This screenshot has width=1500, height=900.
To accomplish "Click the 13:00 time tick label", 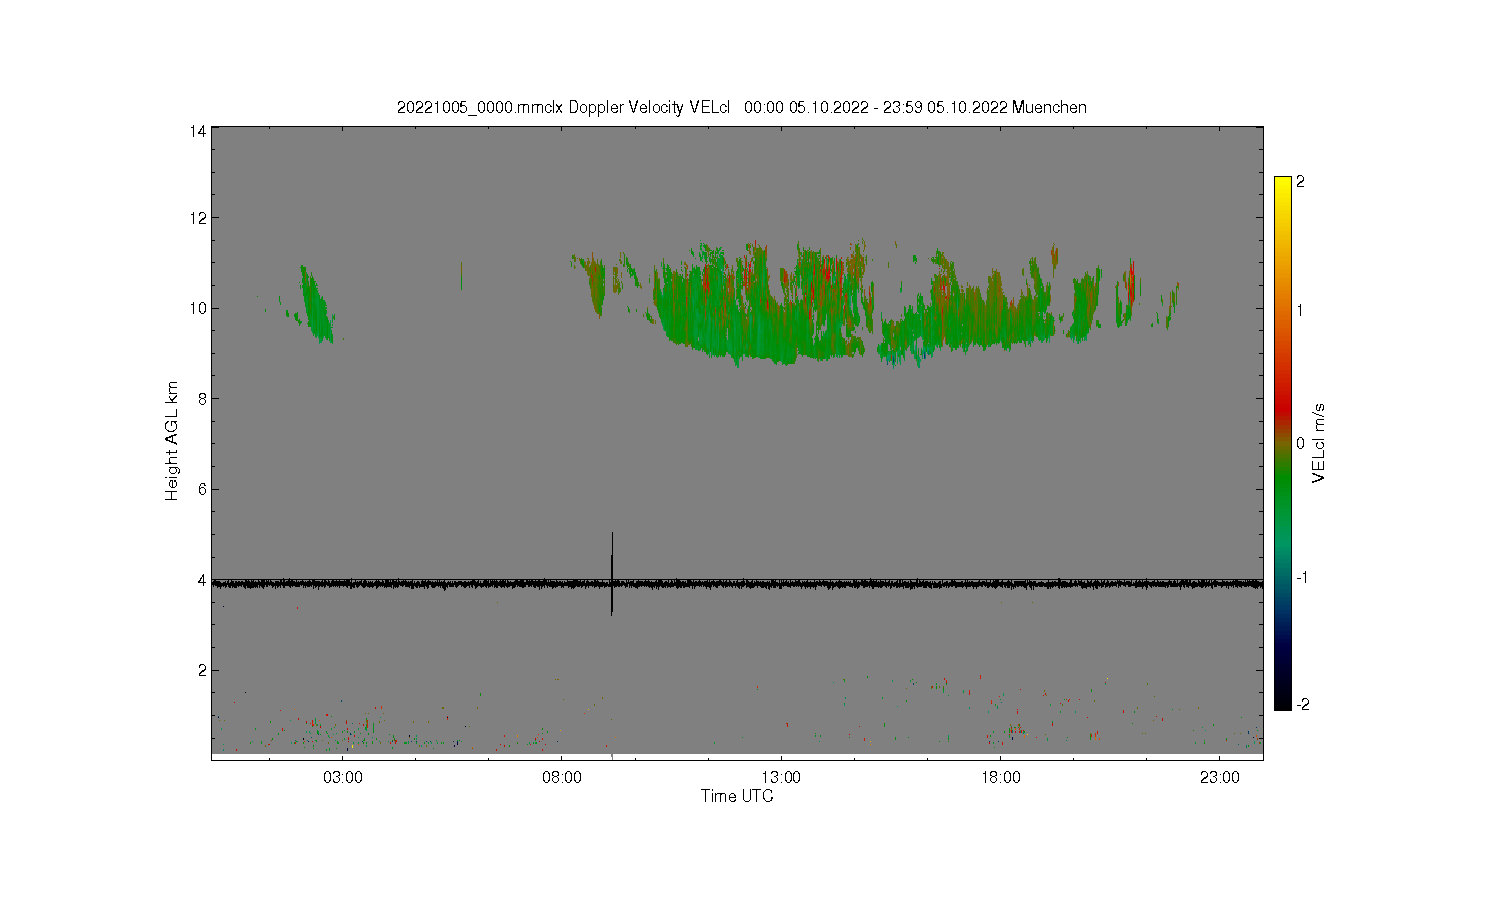I will click(x=781, y=777).
